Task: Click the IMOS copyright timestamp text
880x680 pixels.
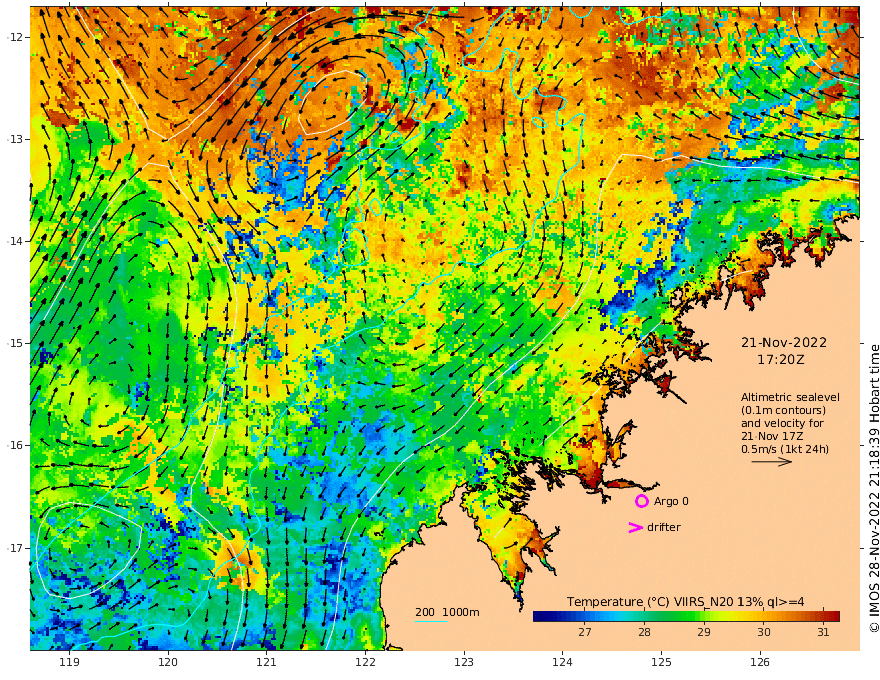Action: pyautogui.click(x=874, y=489)
